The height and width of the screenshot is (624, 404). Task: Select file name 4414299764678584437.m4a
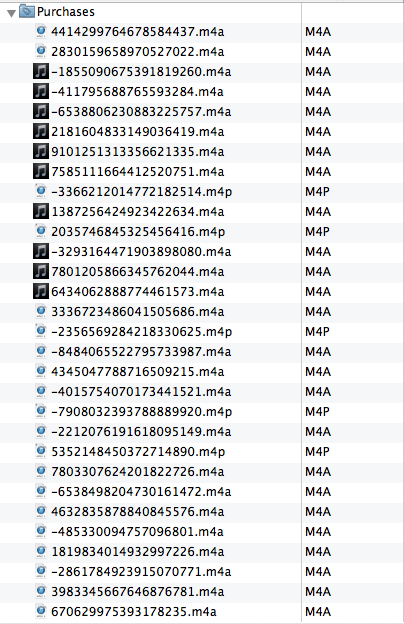(137, 32)
